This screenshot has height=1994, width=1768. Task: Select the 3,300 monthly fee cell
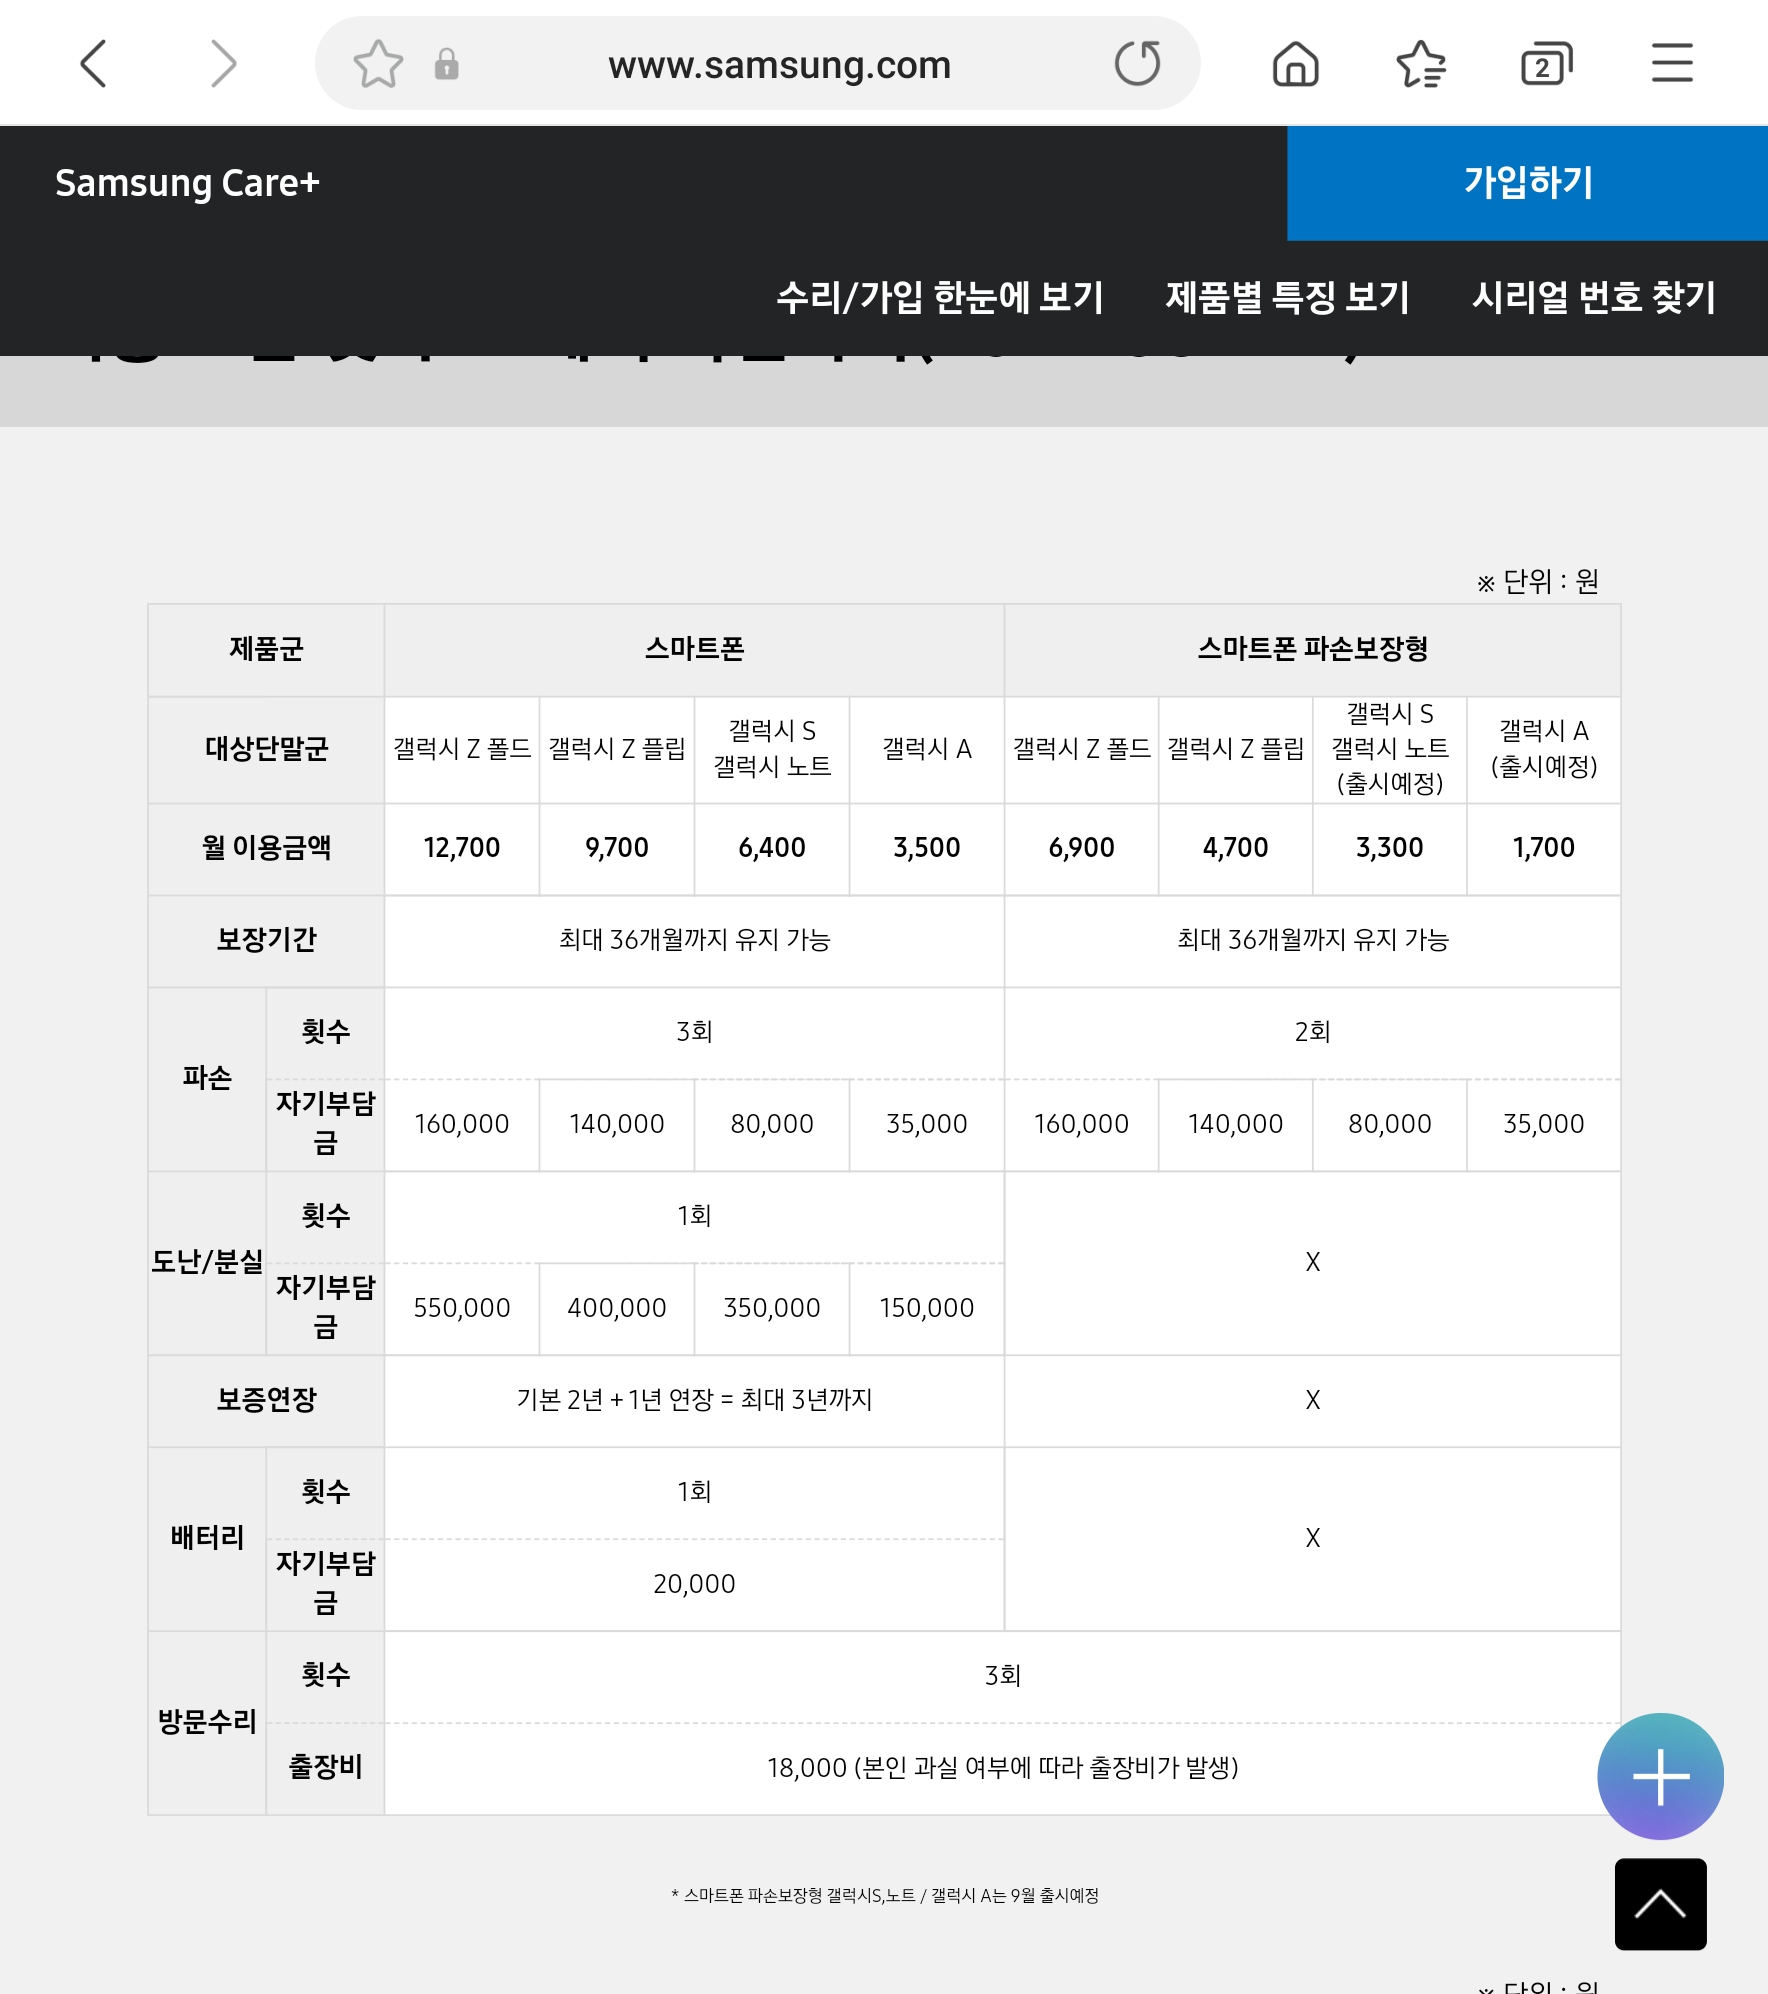pyautogui.click(x=1389, y=848)
